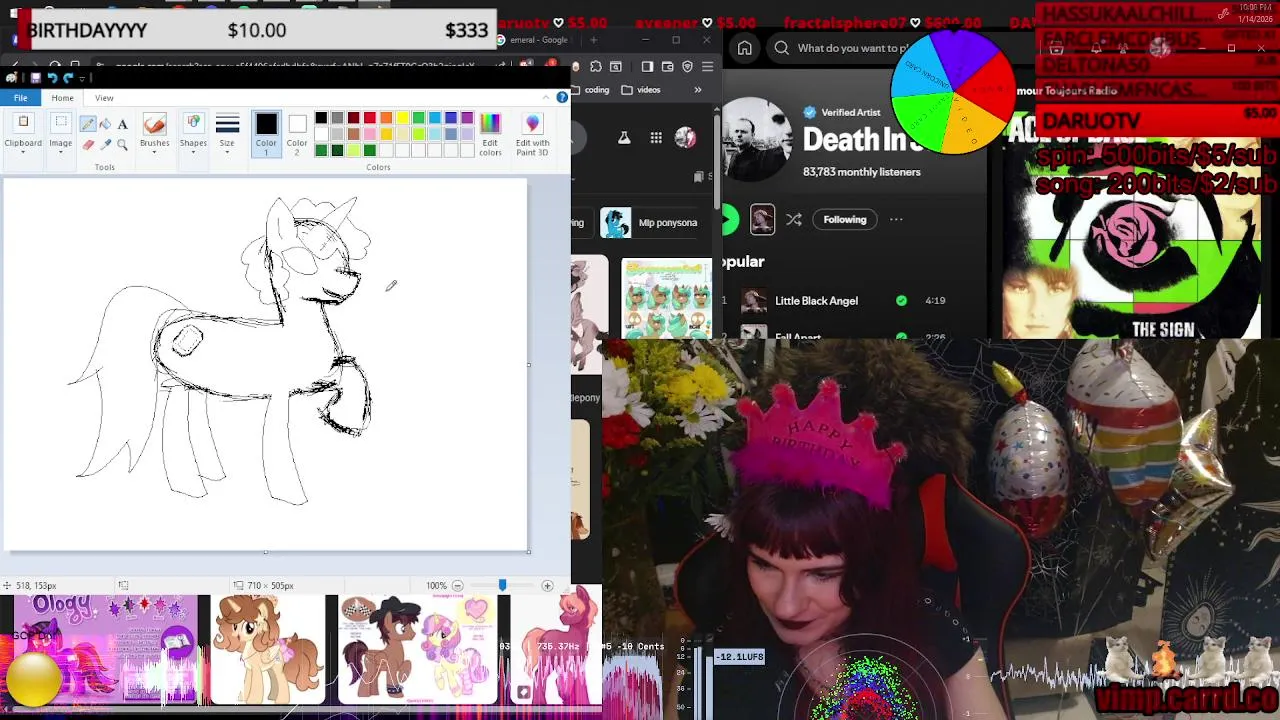The image size is (1280, 720).
Task: Click Little Black Angel album thumbnail
Action: point(753,300)
